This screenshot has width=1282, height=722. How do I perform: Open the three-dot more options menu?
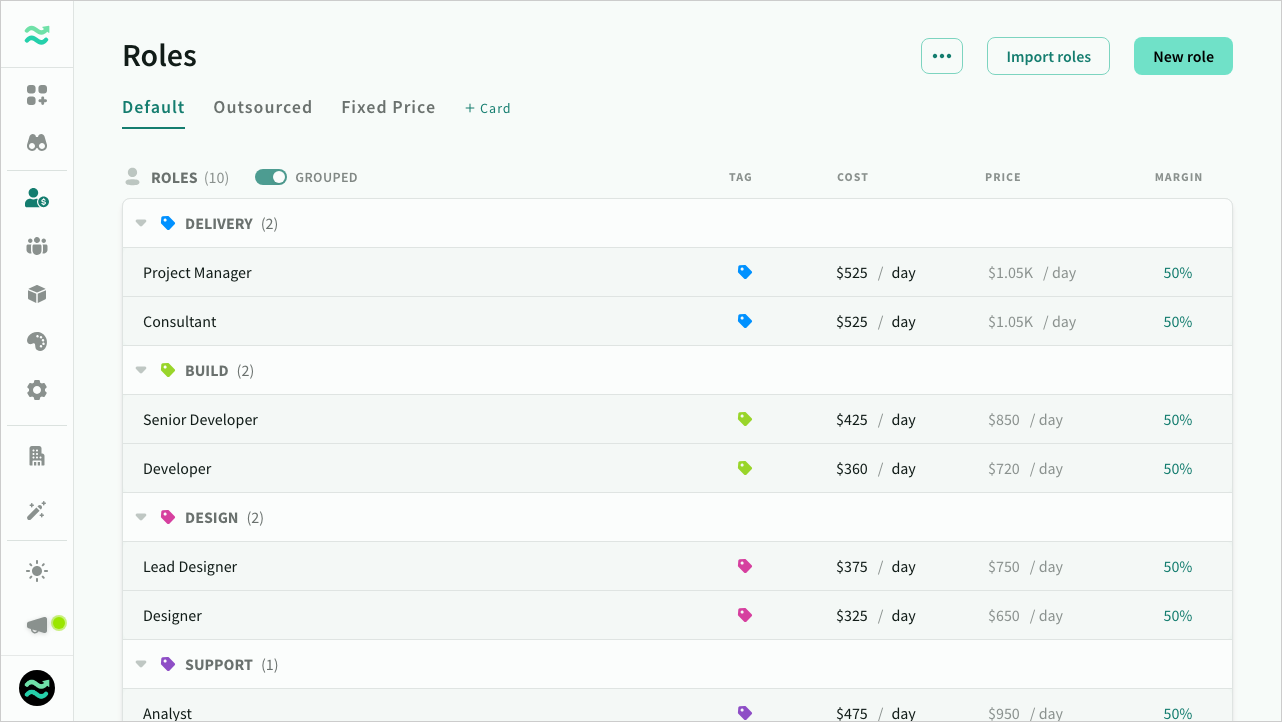pos(941,57)
